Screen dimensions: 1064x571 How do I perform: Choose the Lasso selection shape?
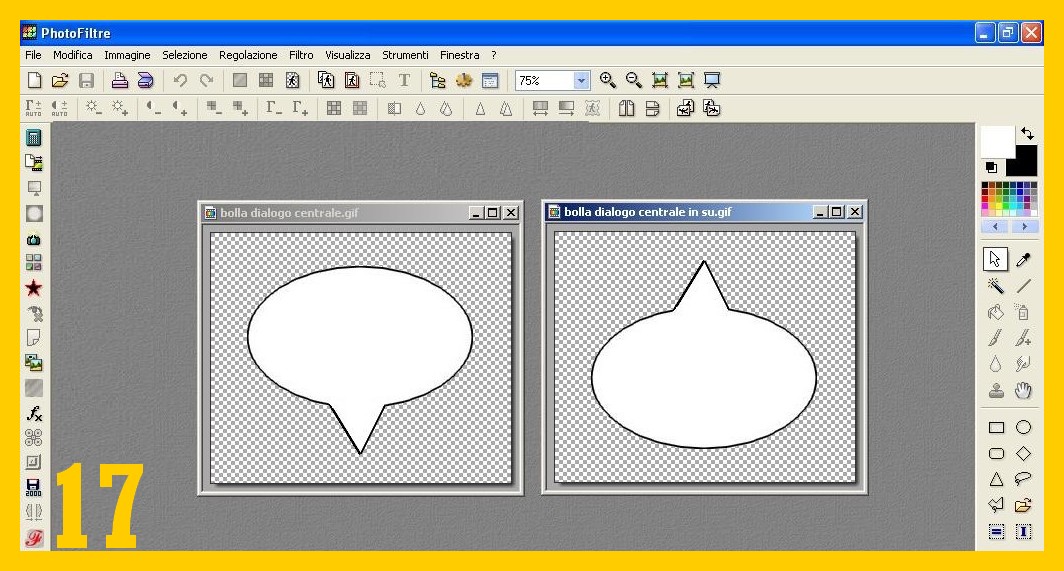[1023, 479]
